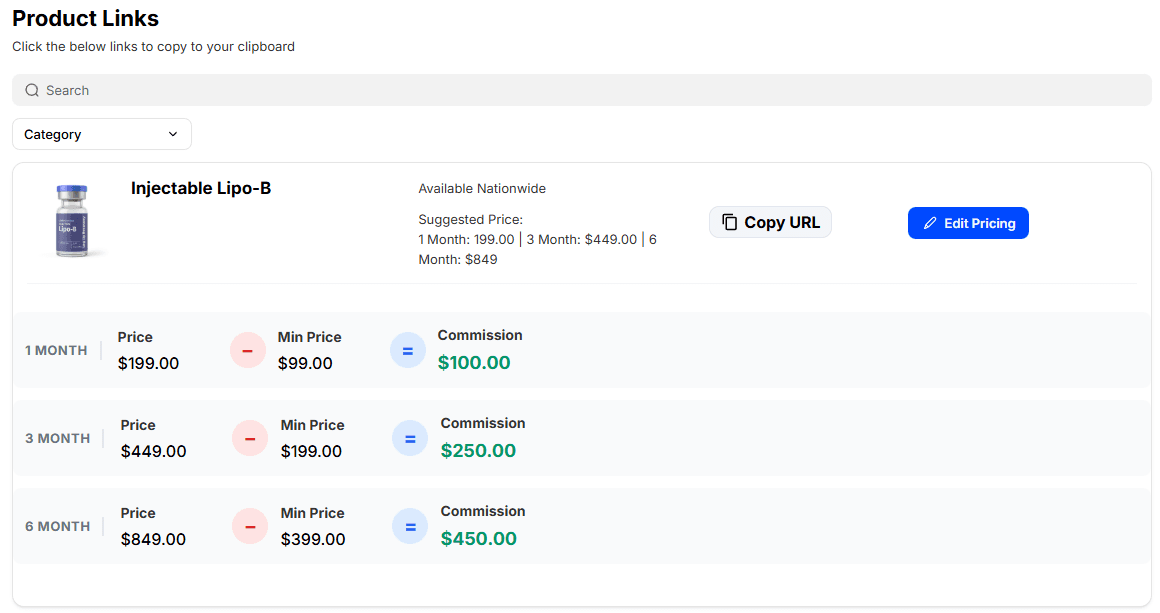Click the Injectable Lipo-B vial thumbnail
The image size is (1160, 613).
[x=72, y=221]
